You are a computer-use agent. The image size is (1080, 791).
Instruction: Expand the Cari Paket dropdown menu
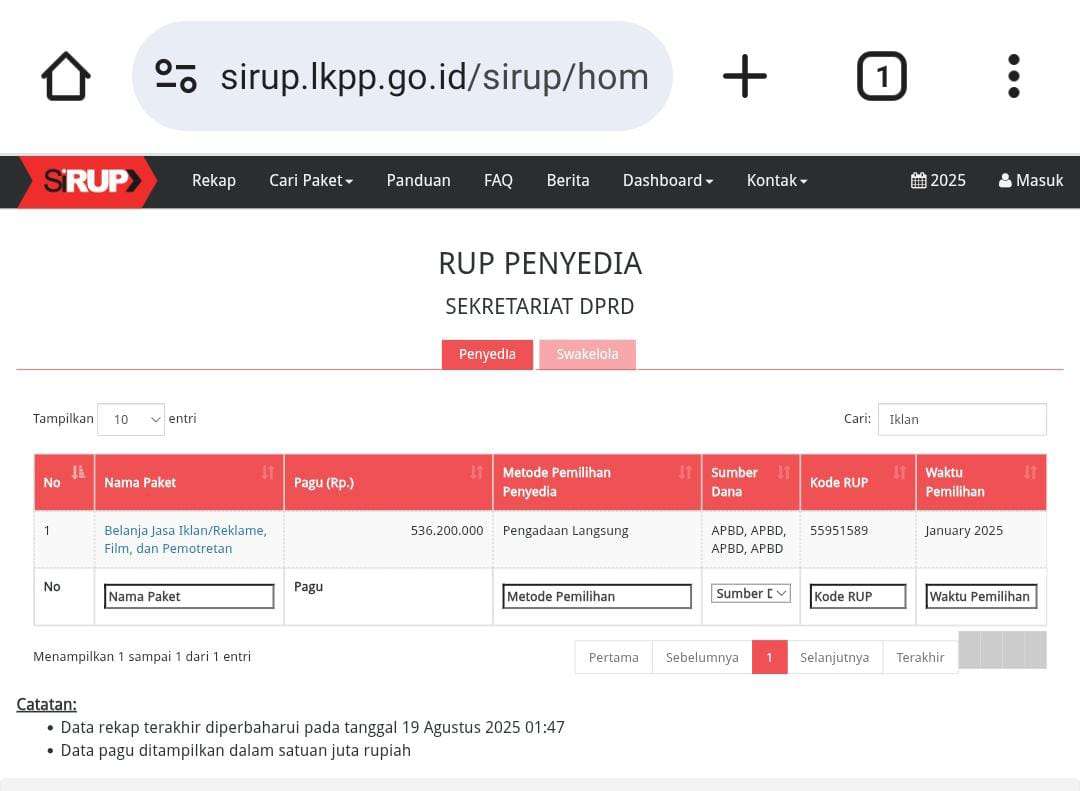coord(310,181)
